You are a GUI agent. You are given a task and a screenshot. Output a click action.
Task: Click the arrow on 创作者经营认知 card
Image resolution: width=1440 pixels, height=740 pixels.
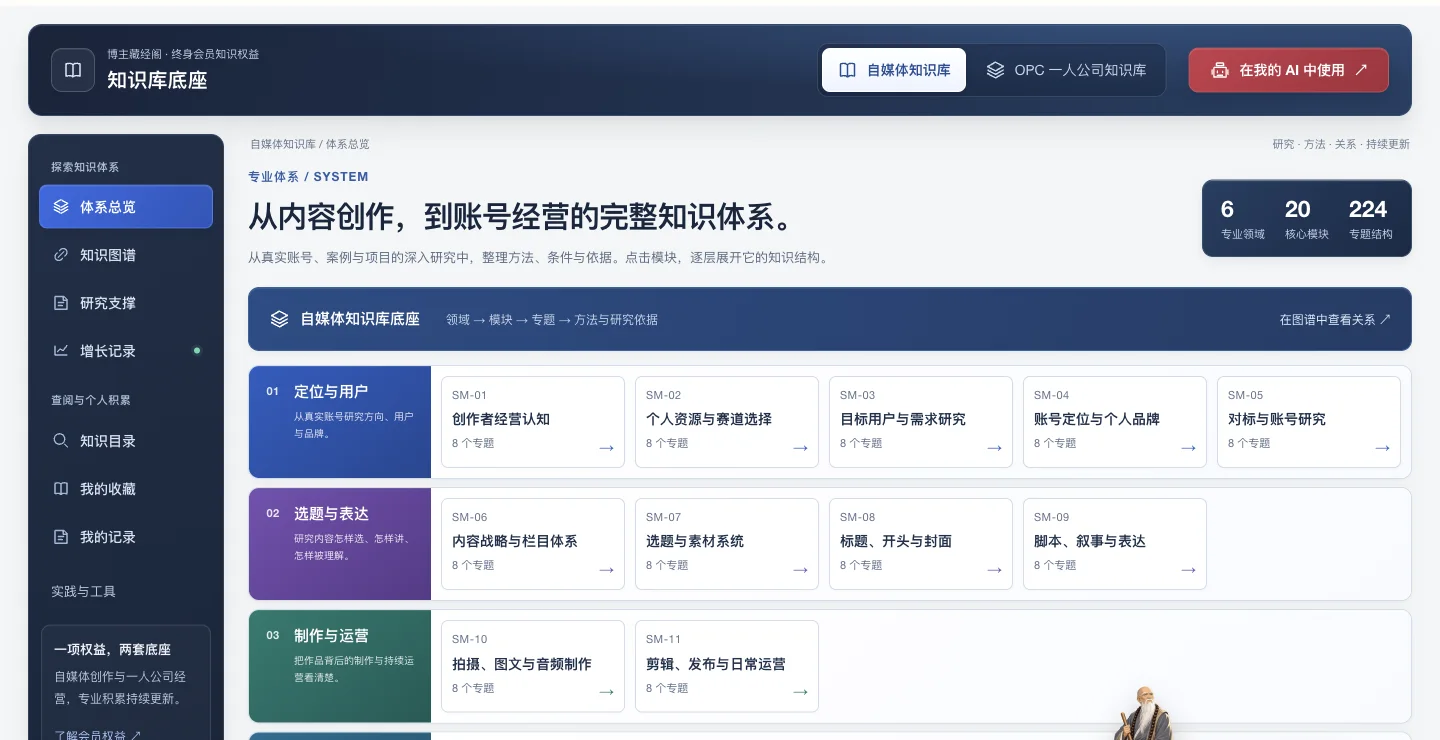coord(606,448)
